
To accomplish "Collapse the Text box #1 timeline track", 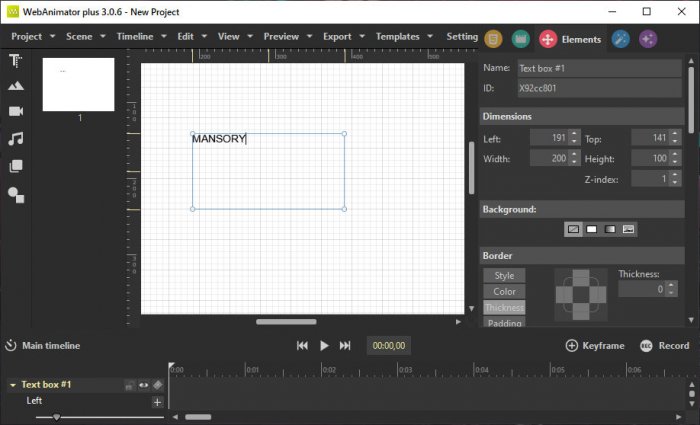I will [13, 385].
